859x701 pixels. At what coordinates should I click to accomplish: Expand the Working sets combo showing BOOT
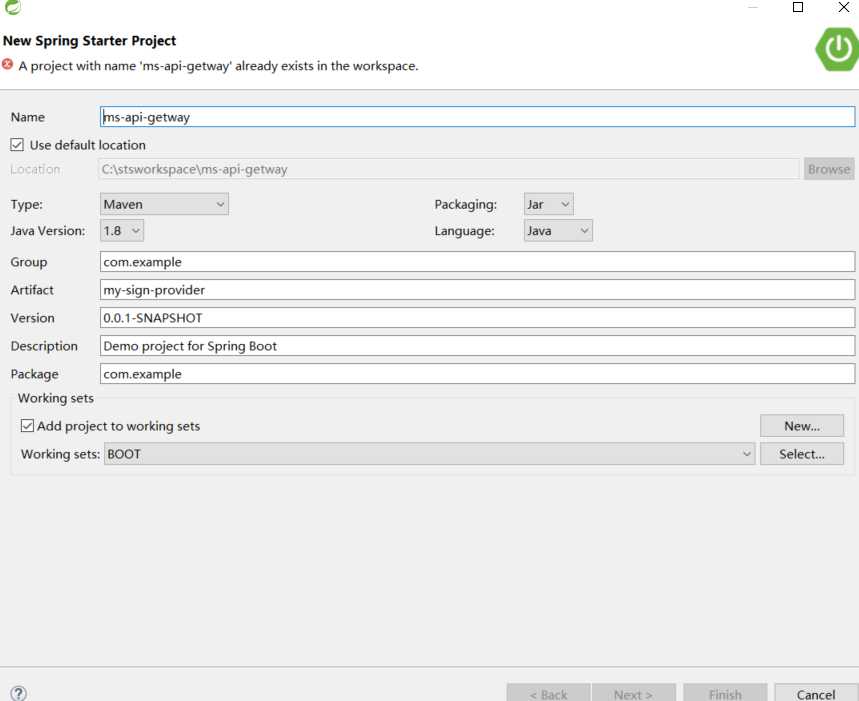tap(430, 454)
